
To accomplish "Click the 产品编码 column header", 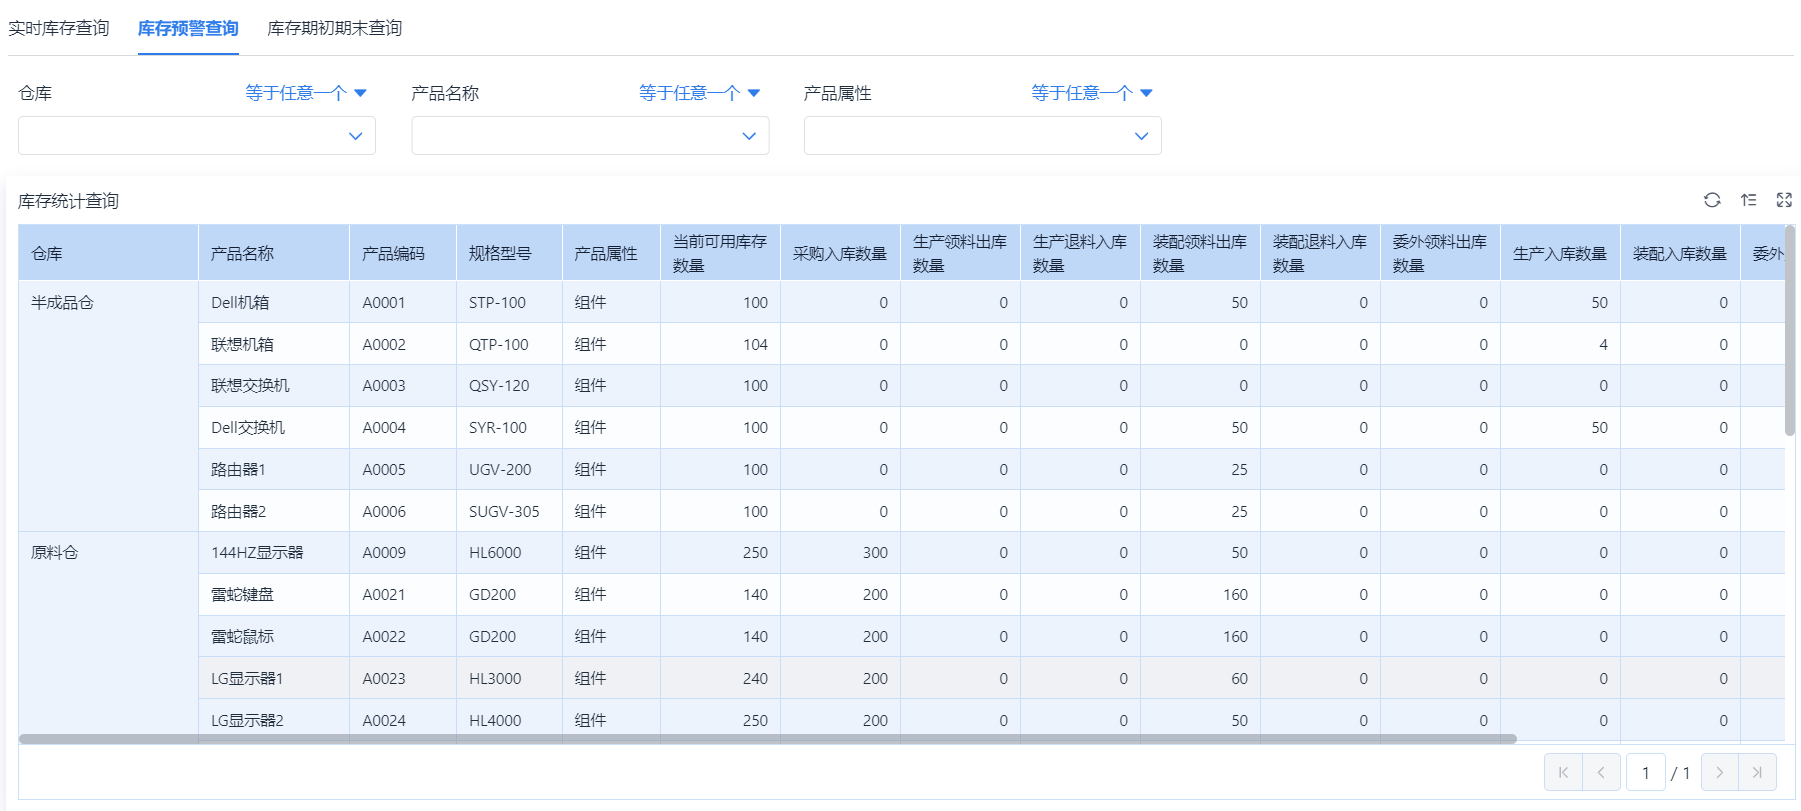I will [x=403, y=253].
